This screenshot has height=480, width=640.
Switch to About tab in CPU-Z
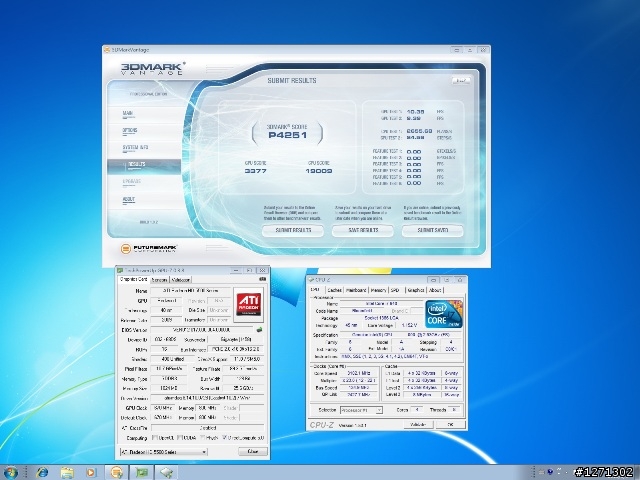435,290
